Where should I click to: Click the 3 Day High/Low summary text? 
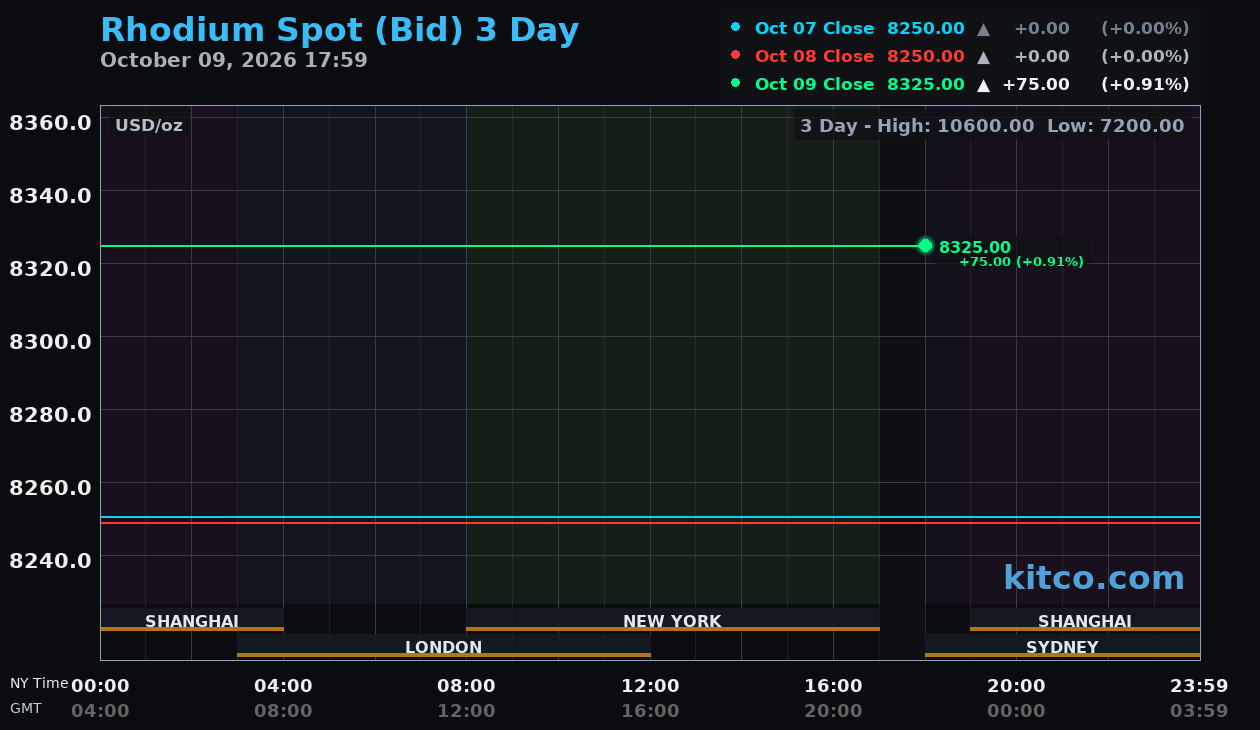tap(992, 126)
